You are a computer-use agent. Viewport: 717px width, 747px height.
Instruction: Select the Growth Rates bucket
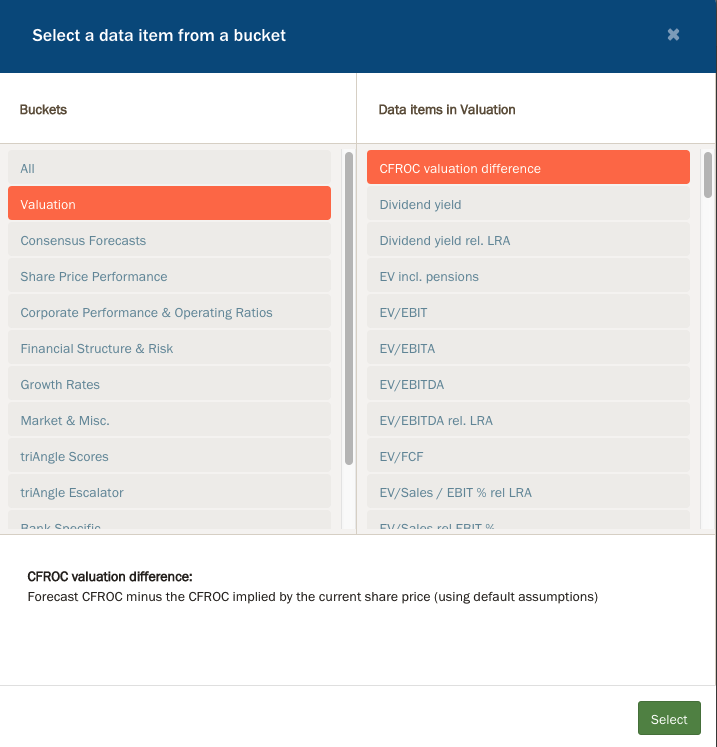click(169, 384)
